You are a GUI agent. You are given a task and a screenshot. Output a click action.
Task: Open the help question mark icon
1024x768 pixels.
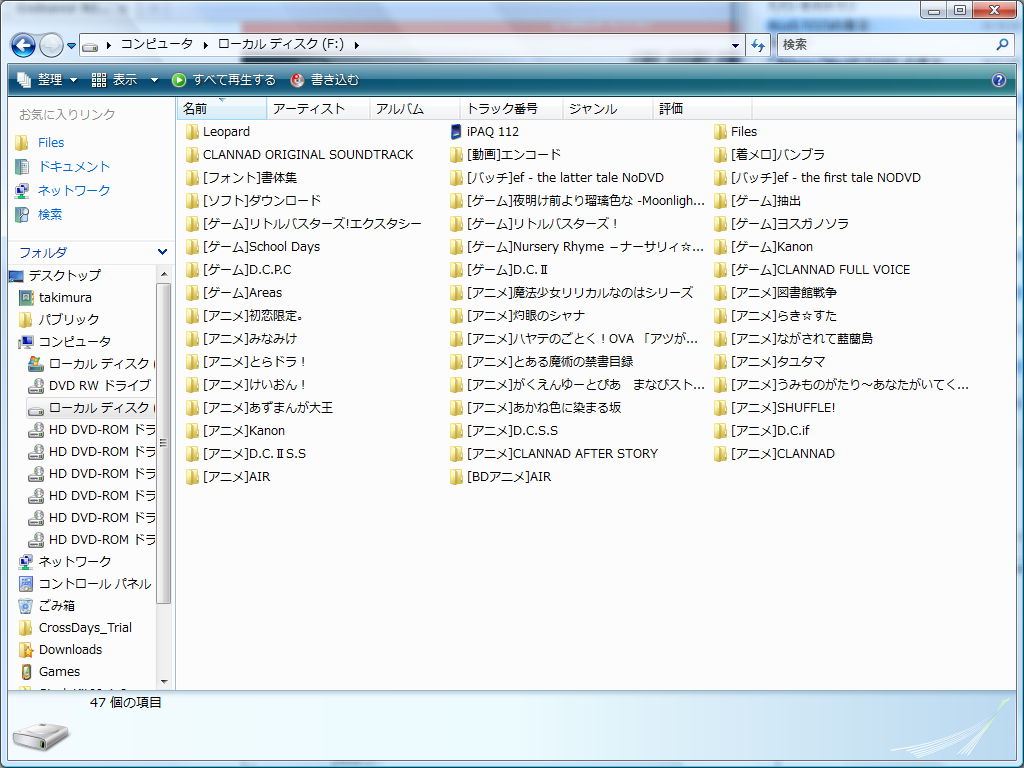coord(999,80)
